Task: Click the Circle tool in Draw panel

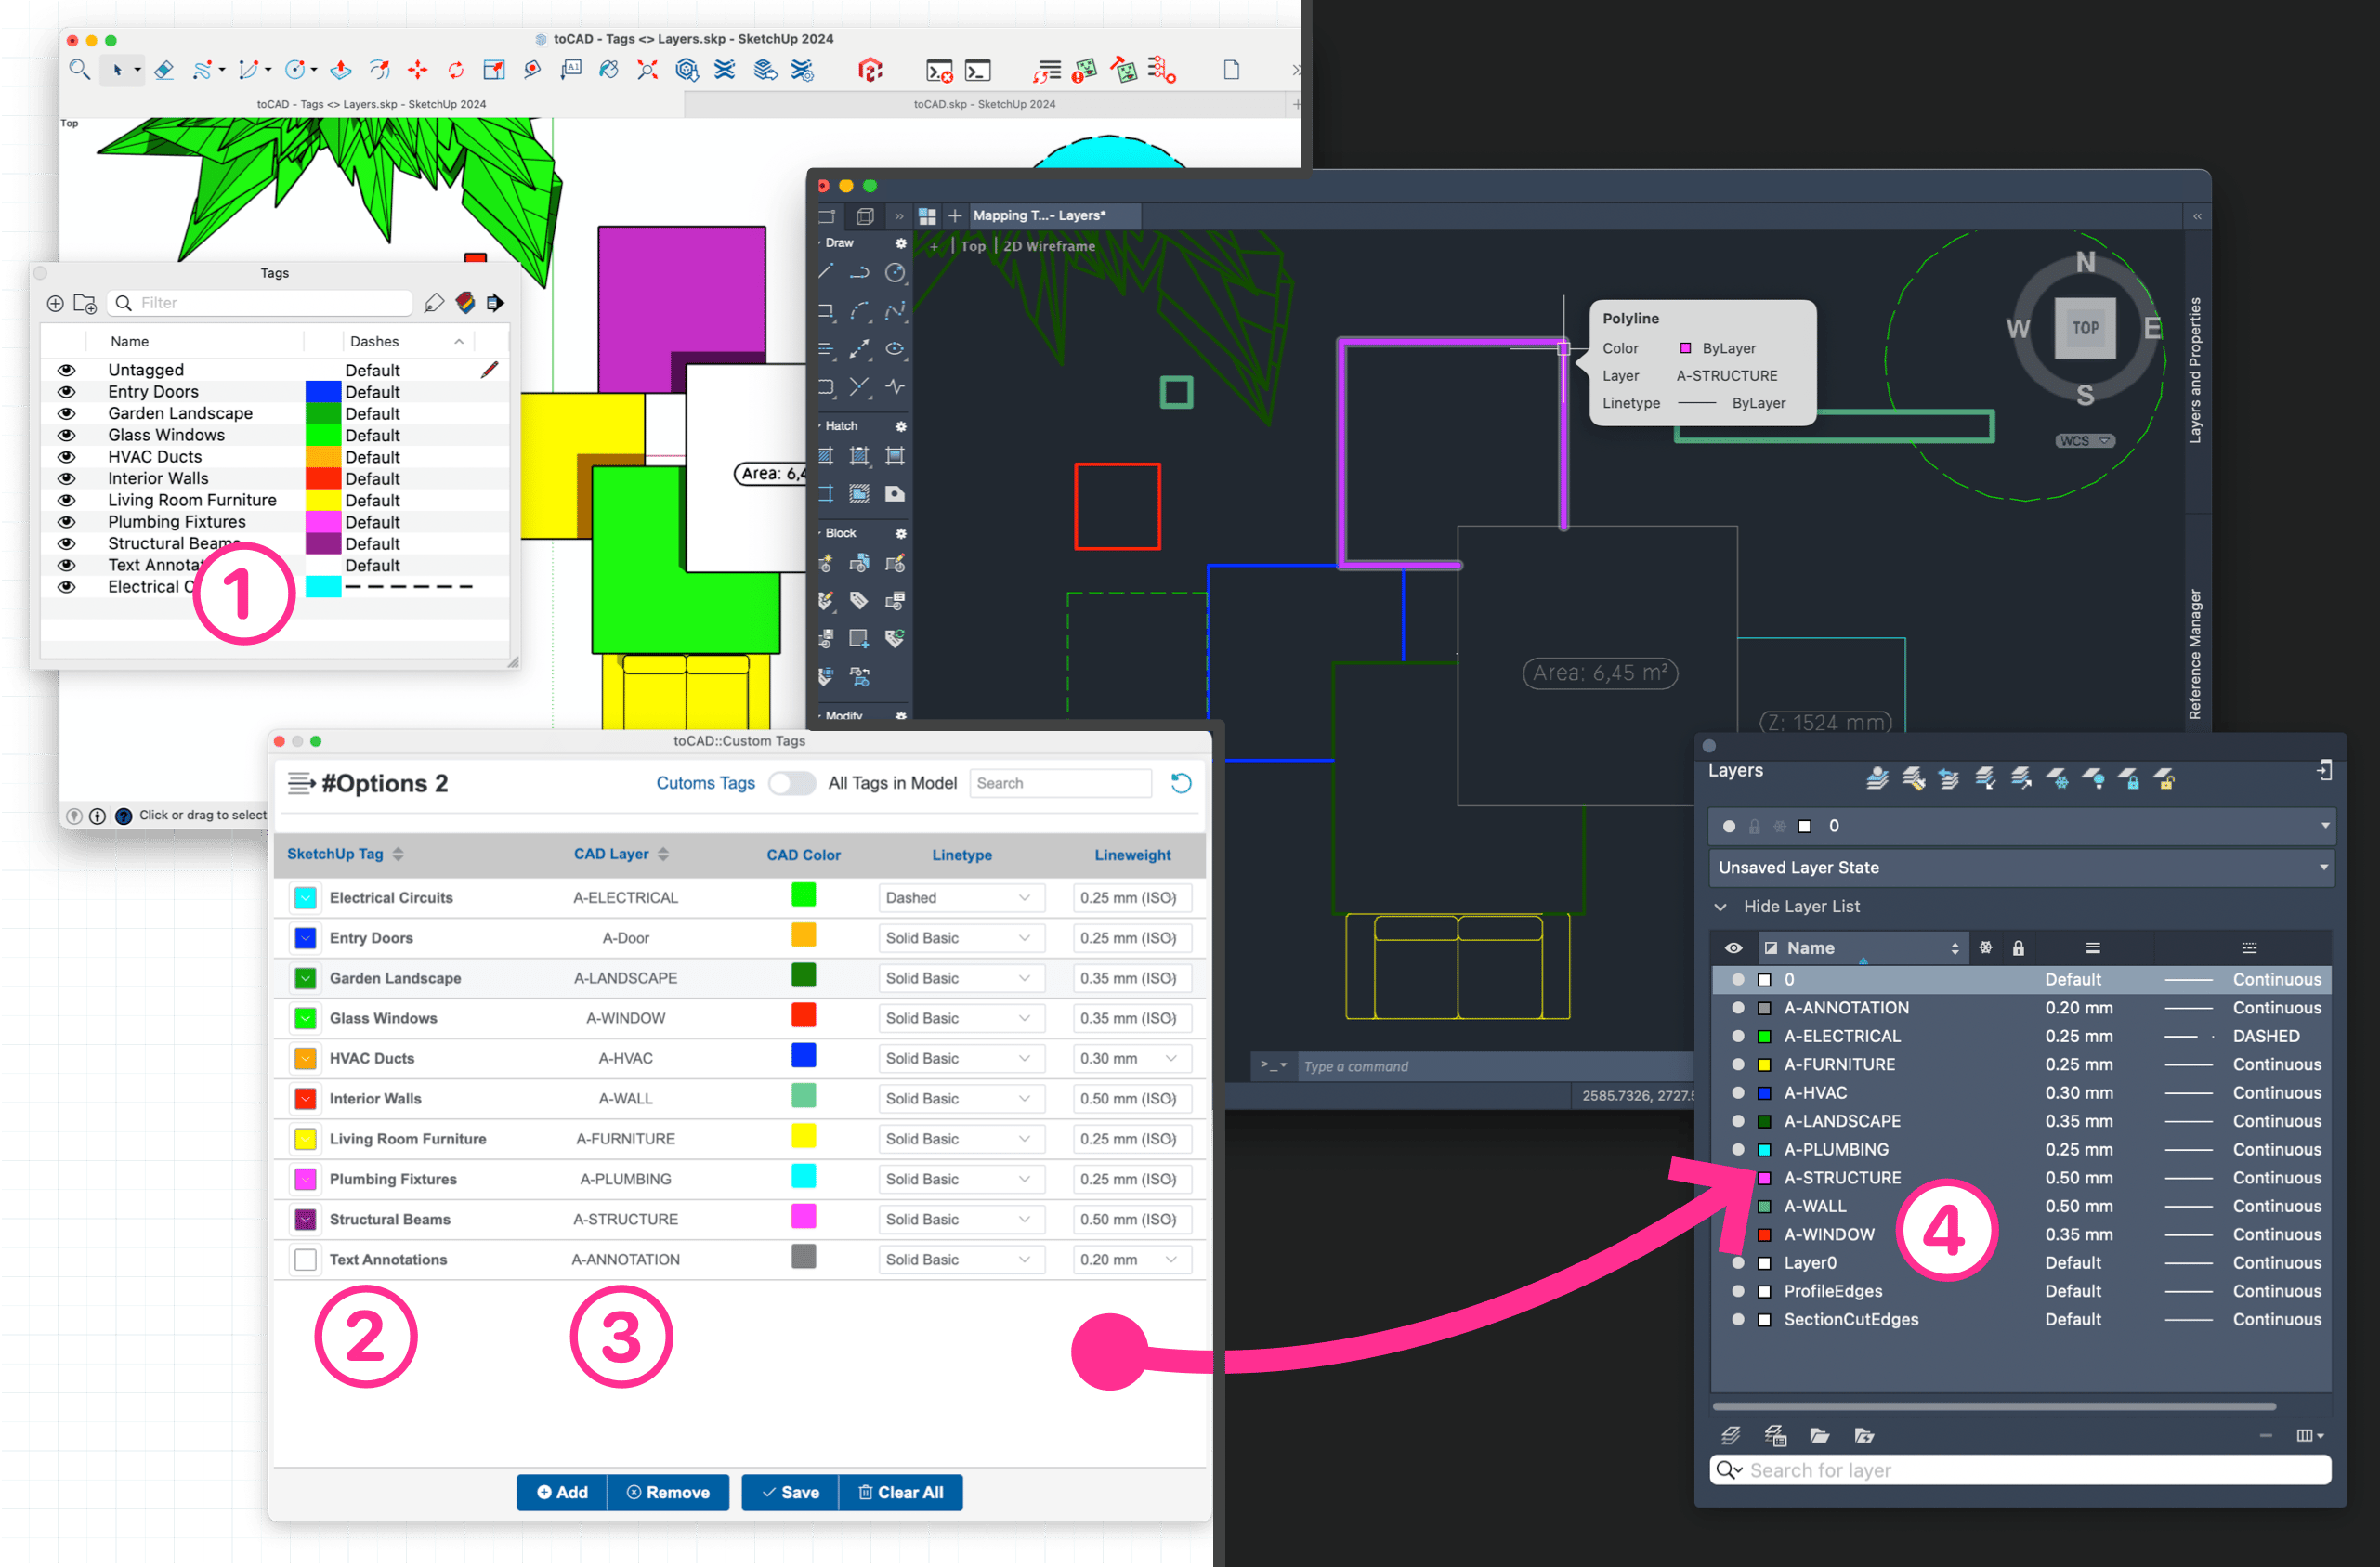Action: pyautogui.click(x=895, y=272)
